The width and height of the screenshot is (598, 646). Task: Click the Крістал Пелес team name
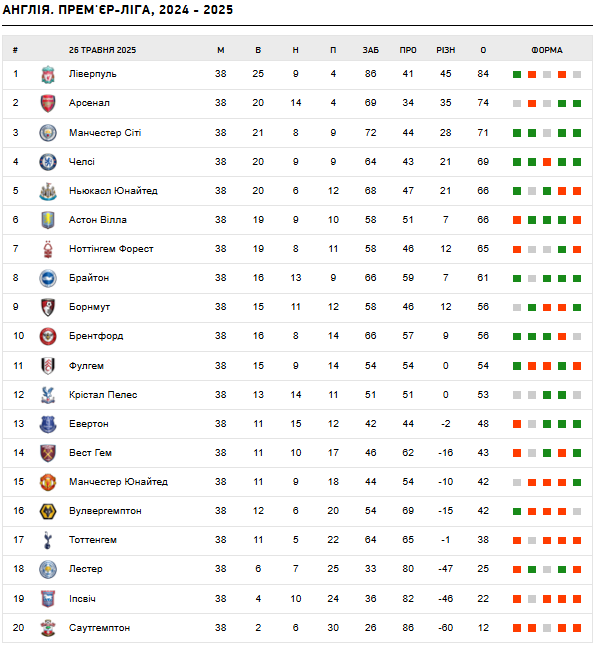[x=103, y=395]
